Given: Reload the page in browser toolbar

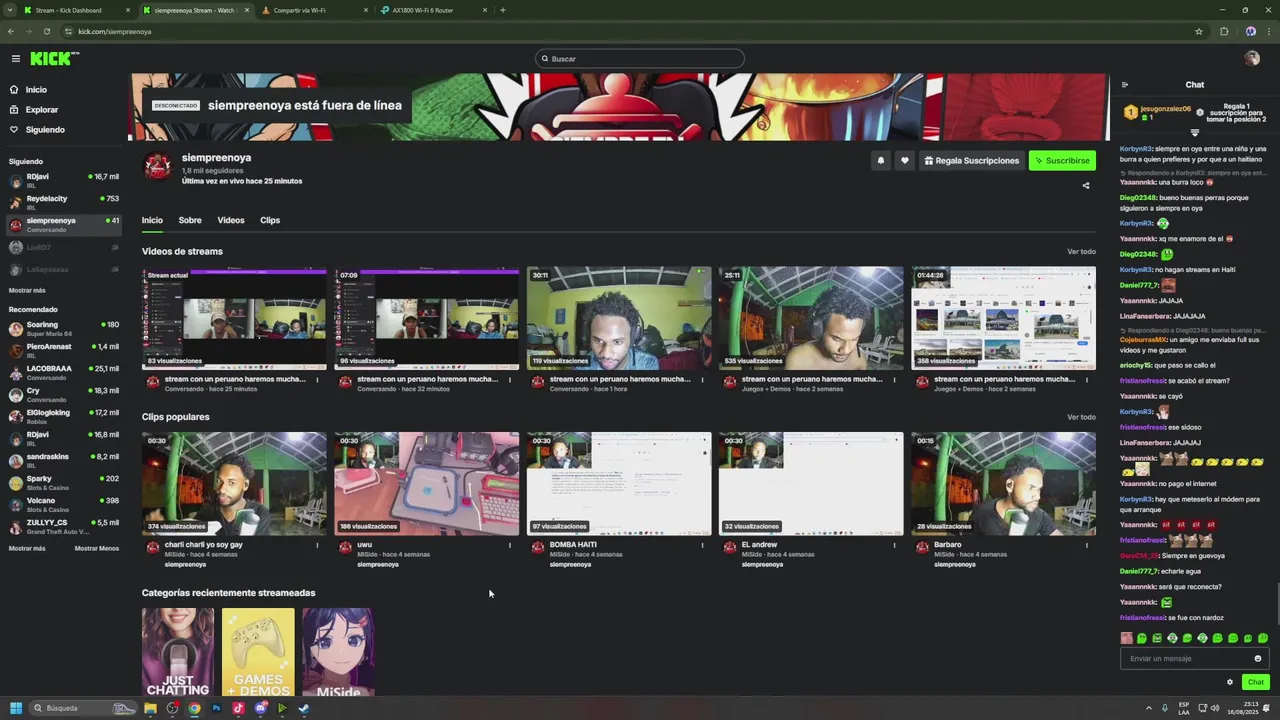Looking at the screenshot, I should coord(47,31).
